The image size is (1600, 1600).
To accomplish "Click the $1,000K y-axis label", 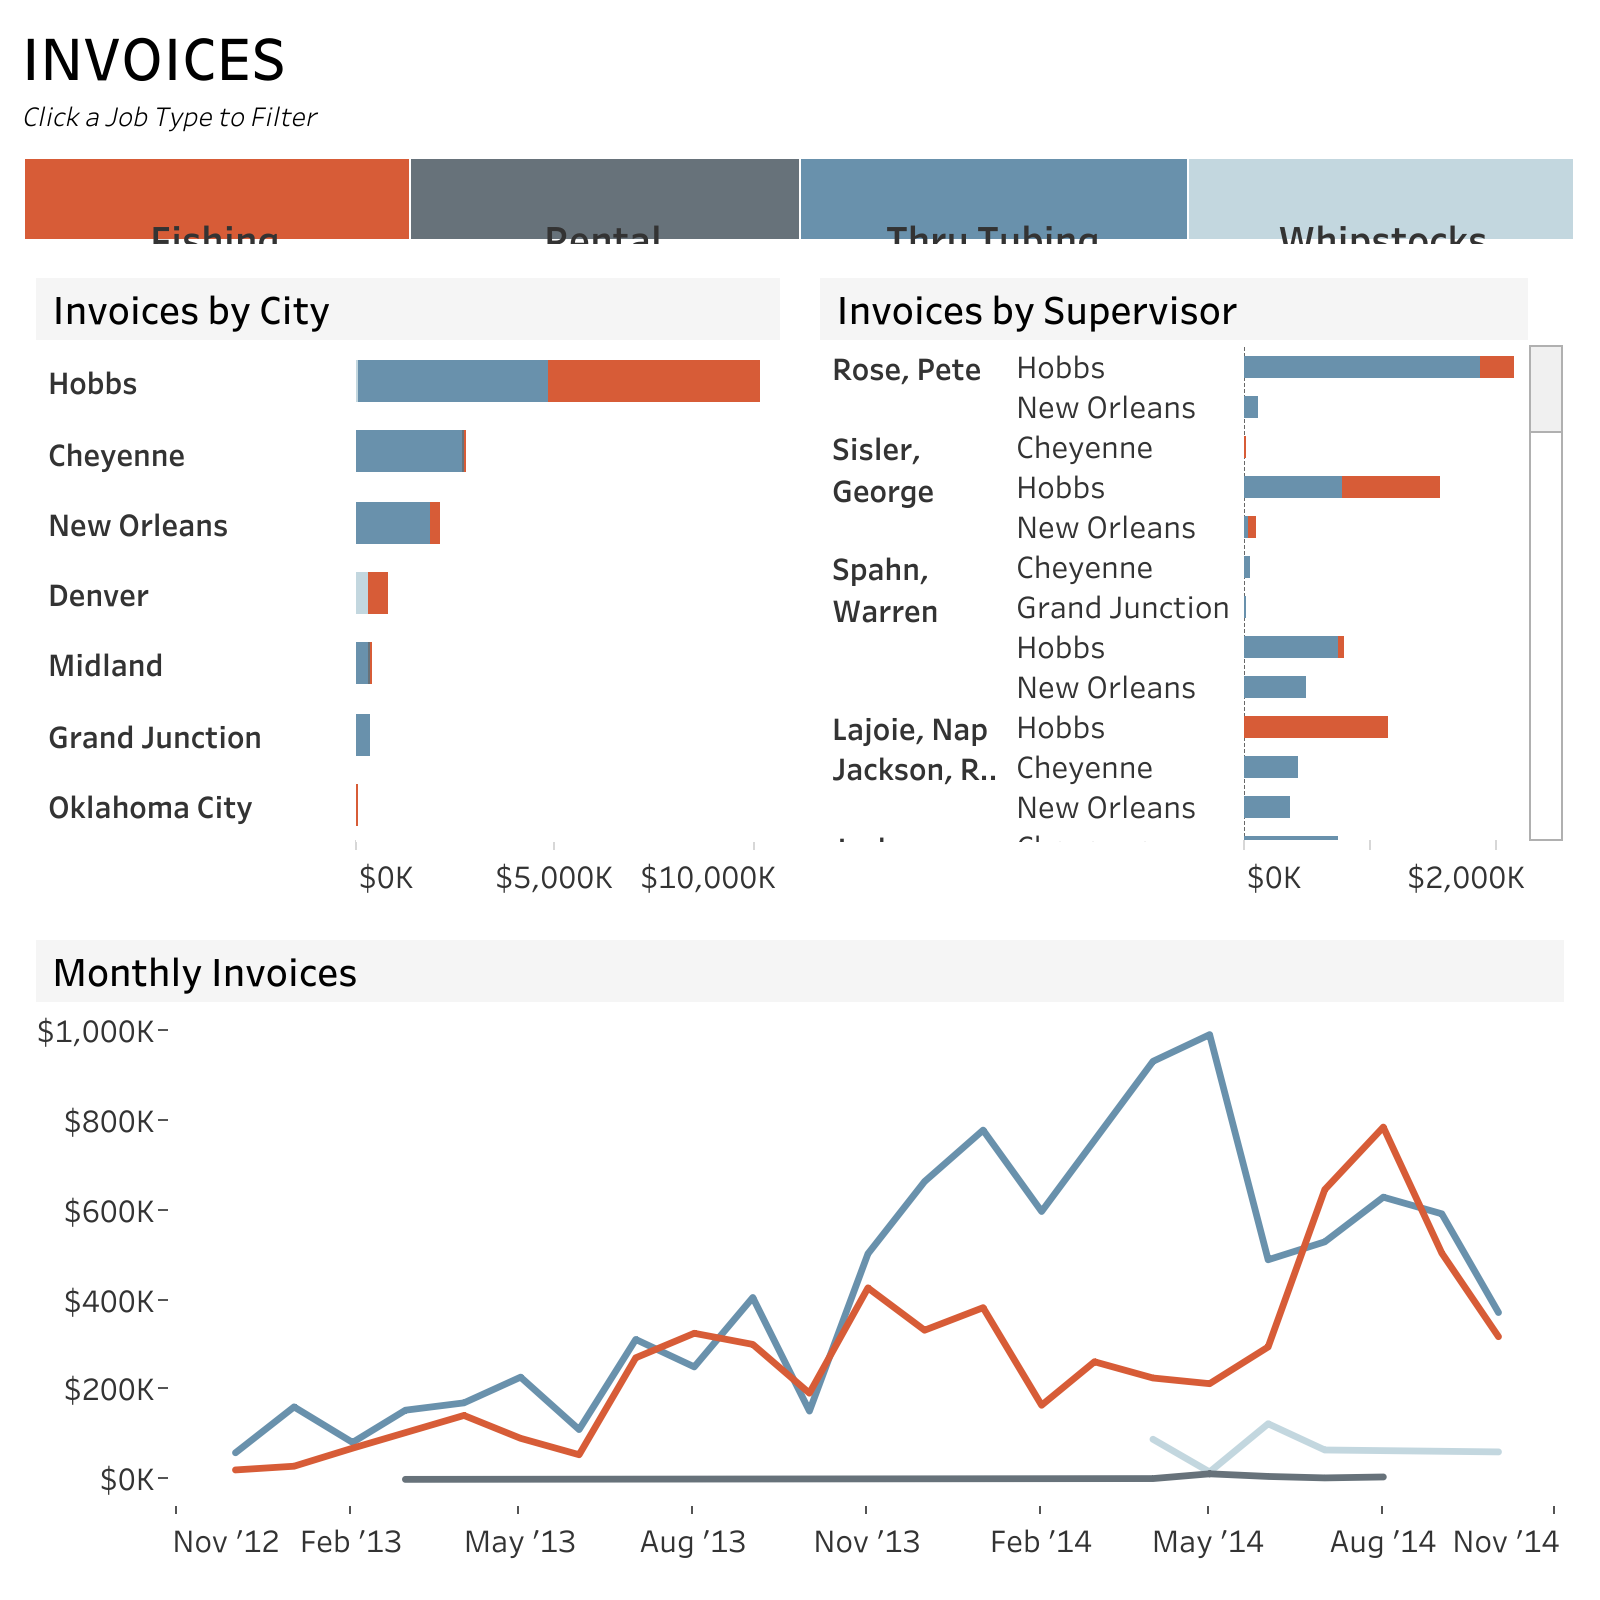I will pyautogui.click(x=95, y=1032).
